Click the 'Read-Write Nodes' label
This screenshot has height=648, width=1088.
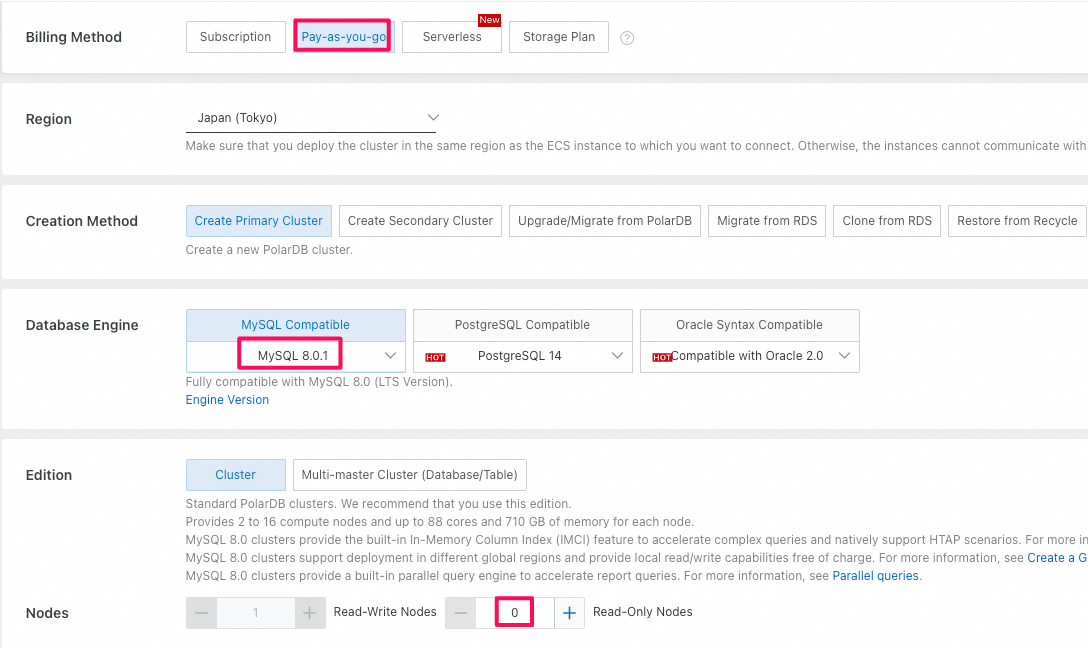385,612
